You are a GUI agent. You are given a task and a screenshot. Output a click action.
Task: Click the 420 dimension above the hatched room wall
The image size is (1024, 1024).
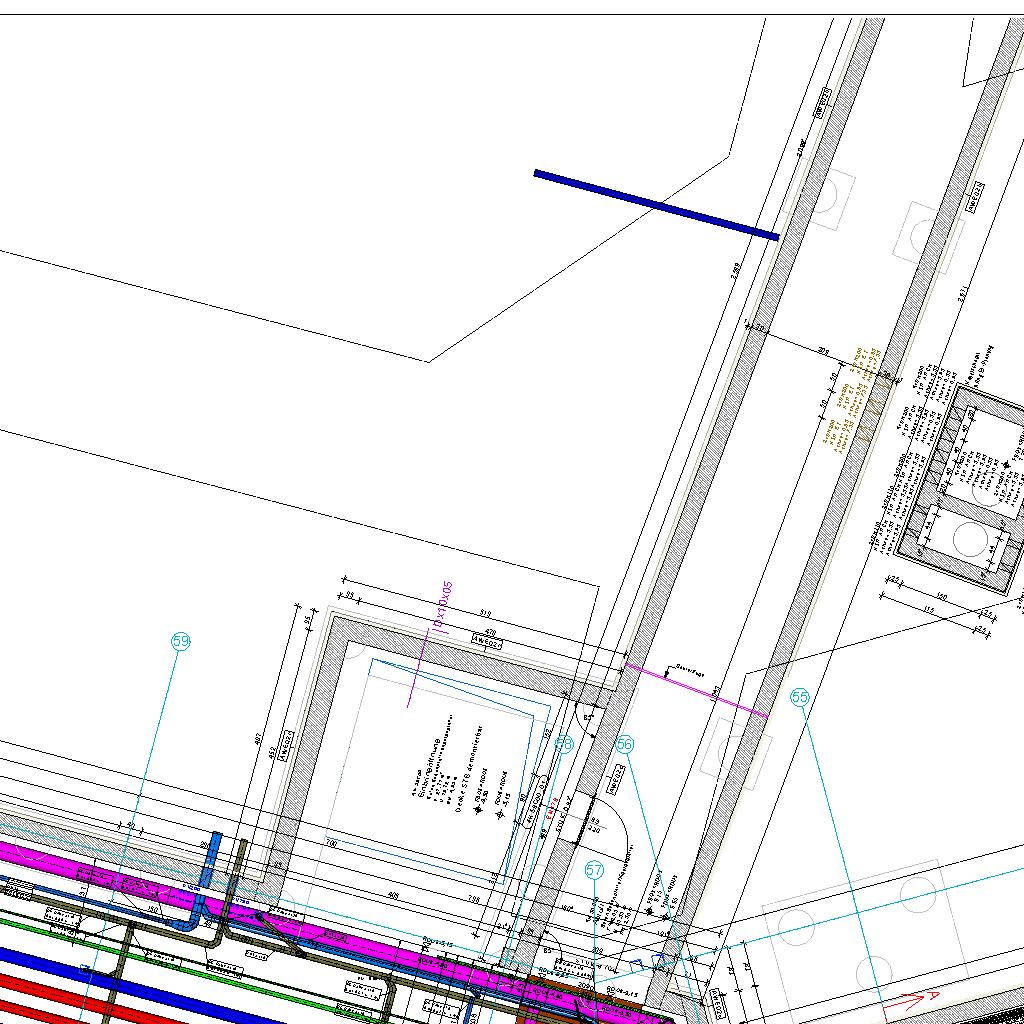(x=492, y=633)
